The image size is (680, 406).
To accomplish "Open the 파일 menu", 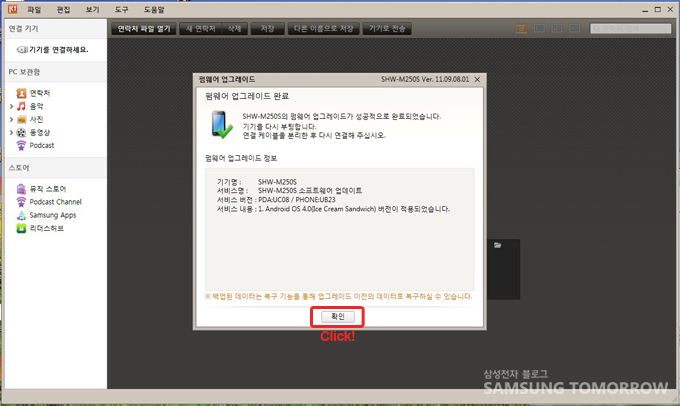I will pos(34,10).
